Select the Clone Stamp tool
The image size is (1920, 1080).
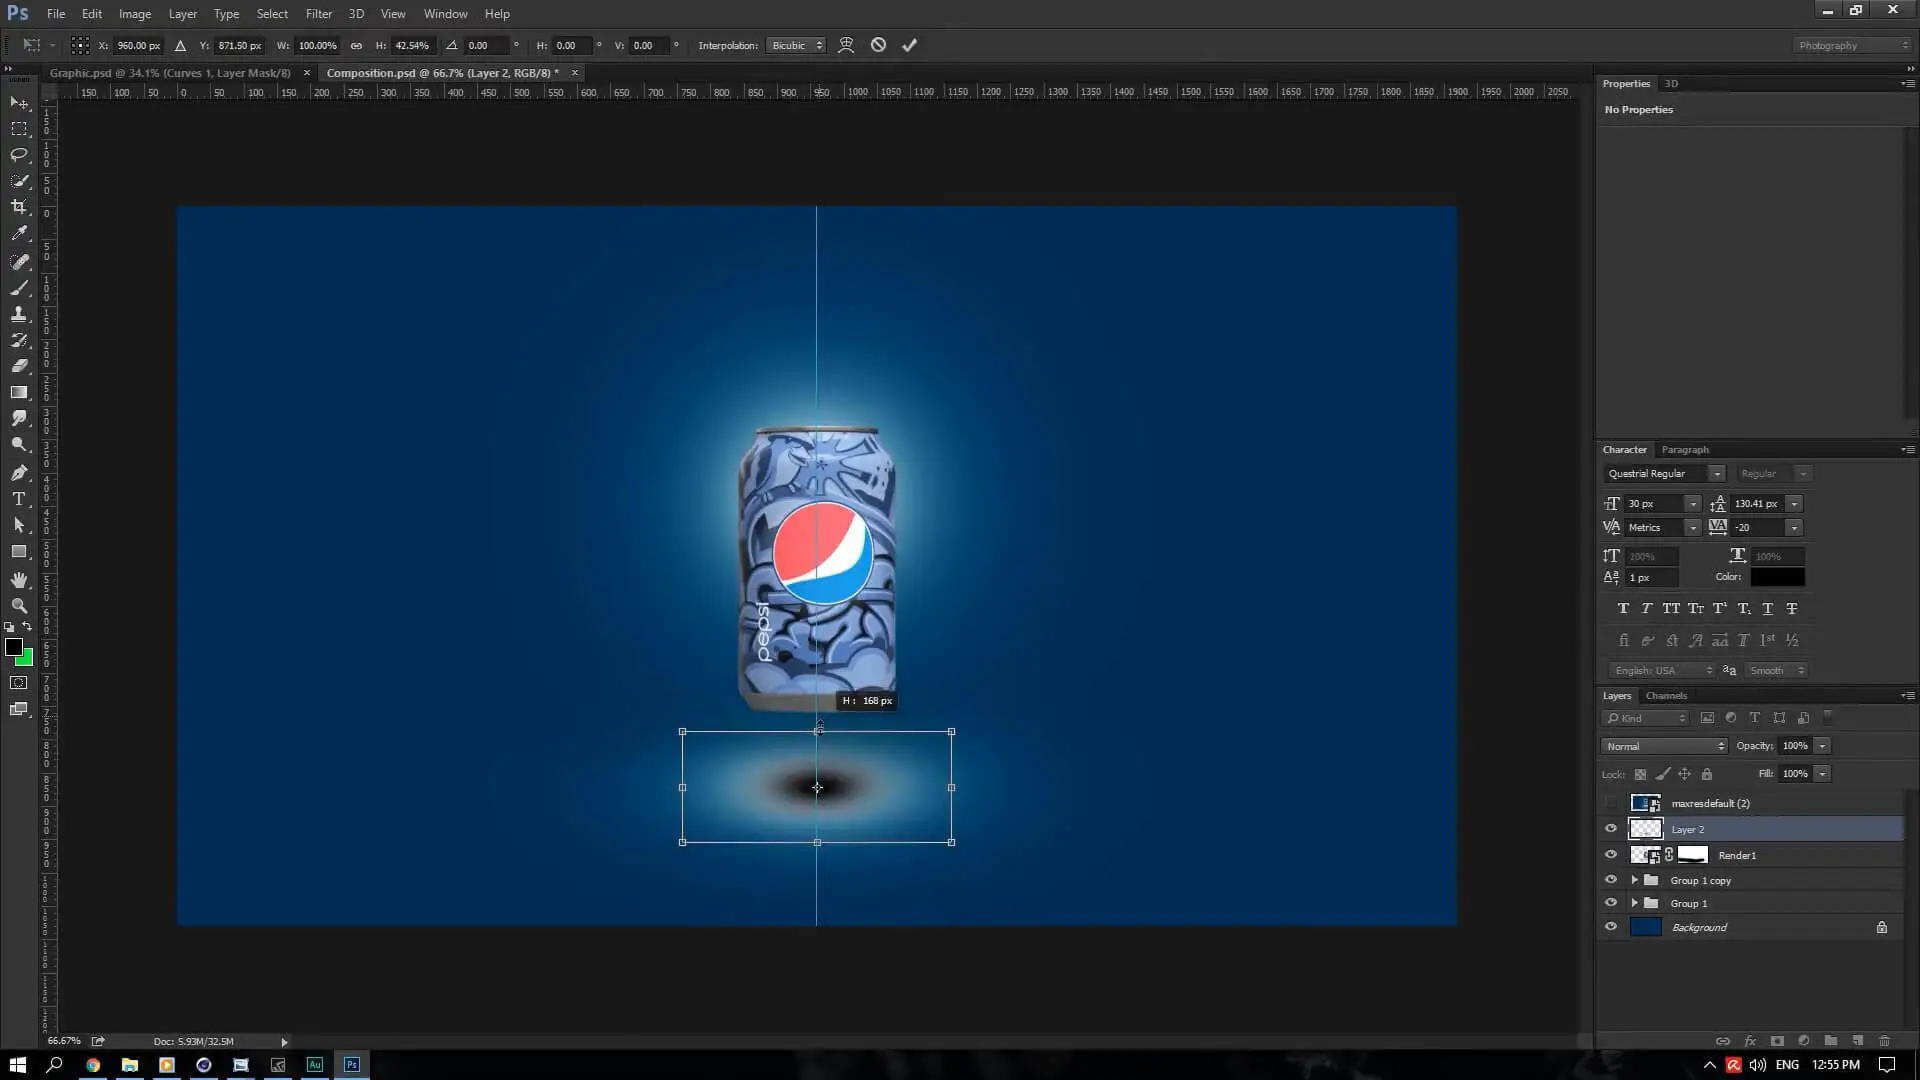(19, 314)
